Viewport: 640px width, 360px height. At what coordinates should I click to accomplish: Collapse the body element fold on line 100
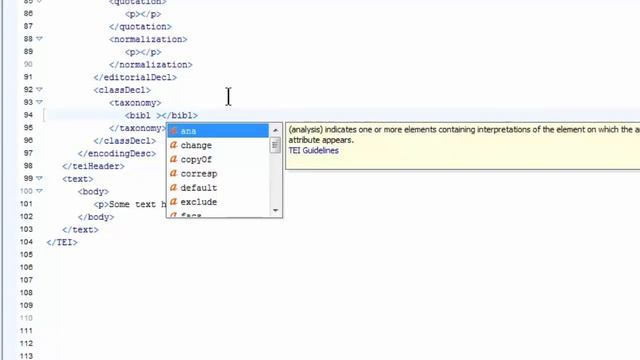click(39, 191)
